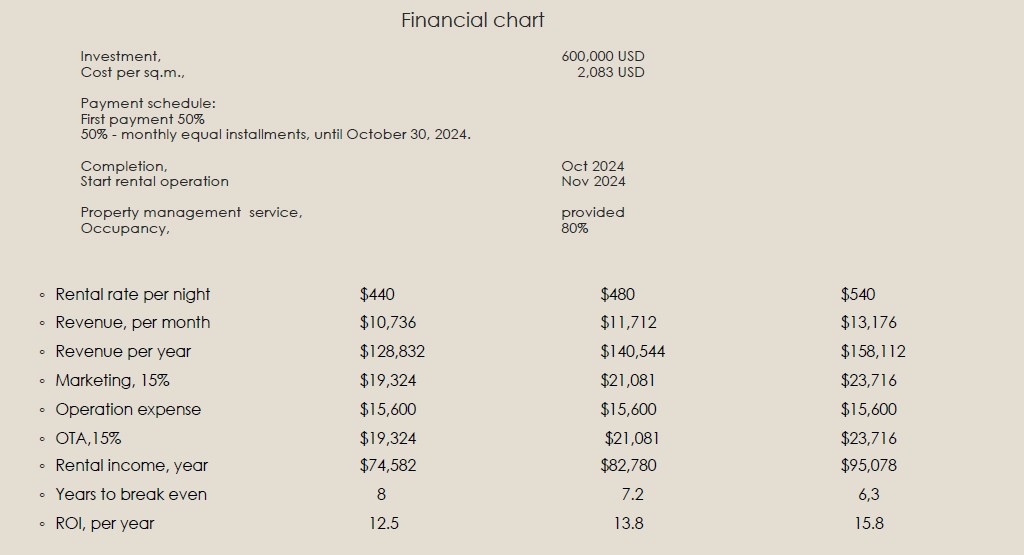
Task: Select the 2,083 USD cost value
Action: pyautogui.click(x=610, y=72)
